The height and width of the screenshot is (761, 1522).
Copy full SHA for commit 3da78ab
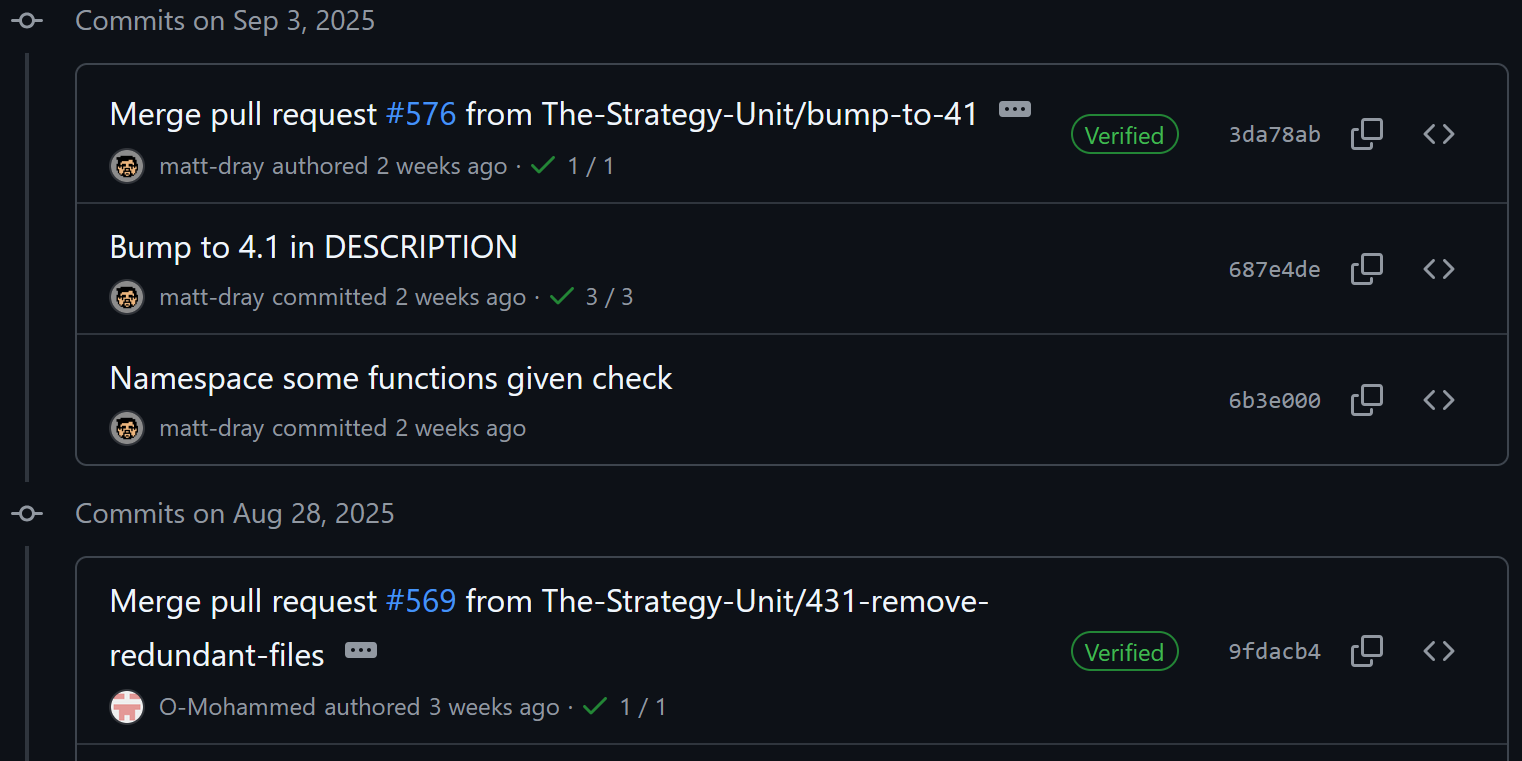click(x=1366, y=134)
